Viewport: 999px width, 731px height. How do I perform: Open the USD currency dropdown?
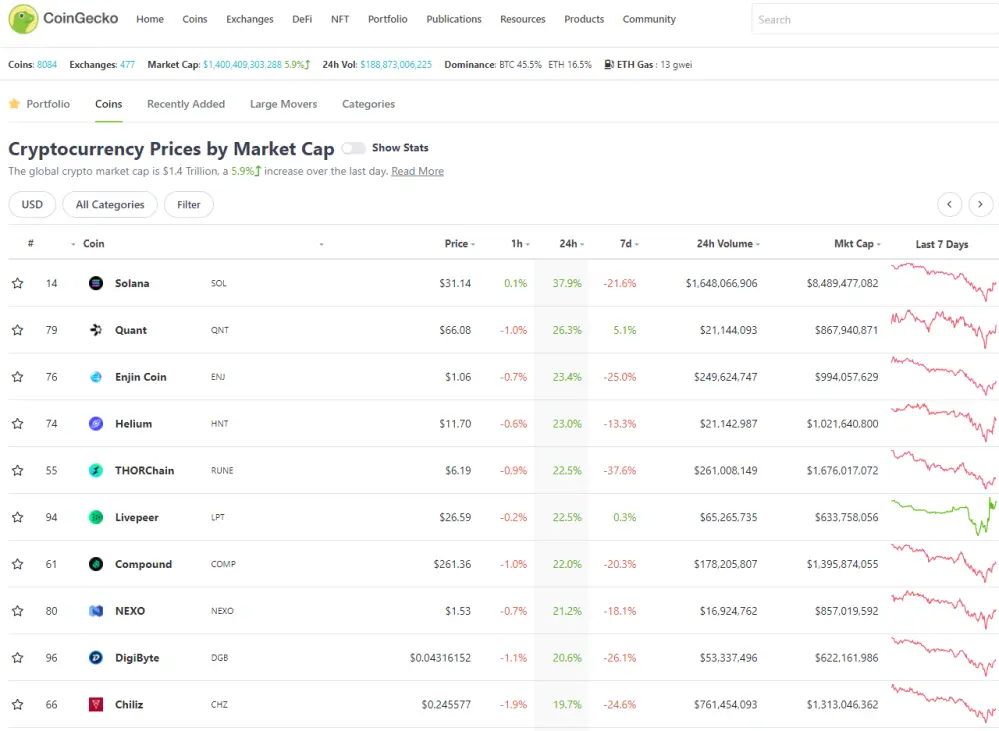tap(32, 205)
